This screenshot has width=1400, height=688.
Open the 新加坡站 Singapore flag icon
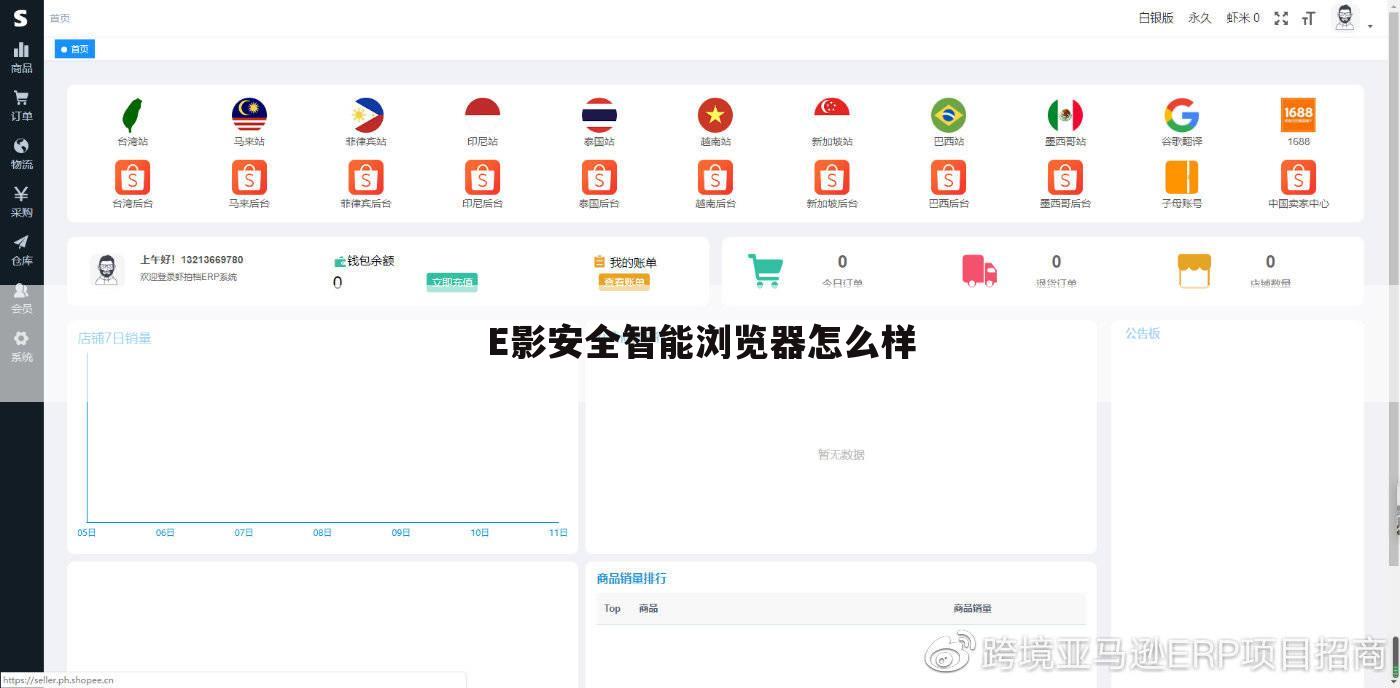click(832, 116)
